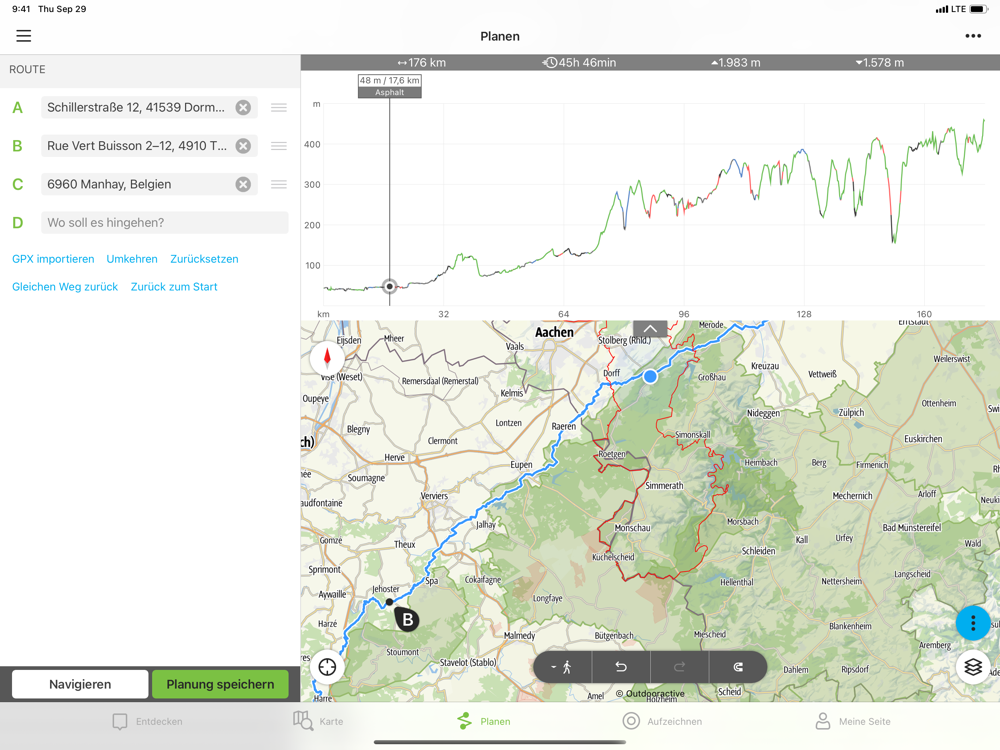Screen dimensions: 1000x750
Task: Click the Wo soll es hingehen field
Action: tap(165, 223)
